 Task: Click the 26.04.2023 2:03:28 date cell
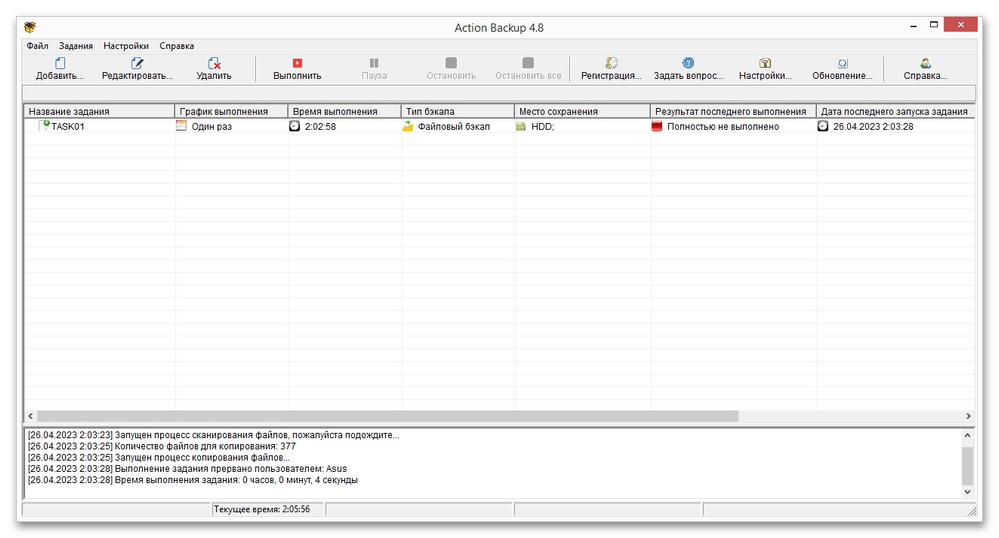pyautogui.click(x=873, y=126)
